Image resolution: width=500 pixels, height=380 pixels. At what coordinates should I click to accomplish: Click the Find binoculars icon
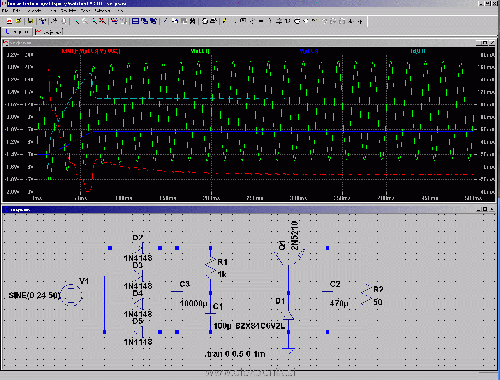(192, 21)
